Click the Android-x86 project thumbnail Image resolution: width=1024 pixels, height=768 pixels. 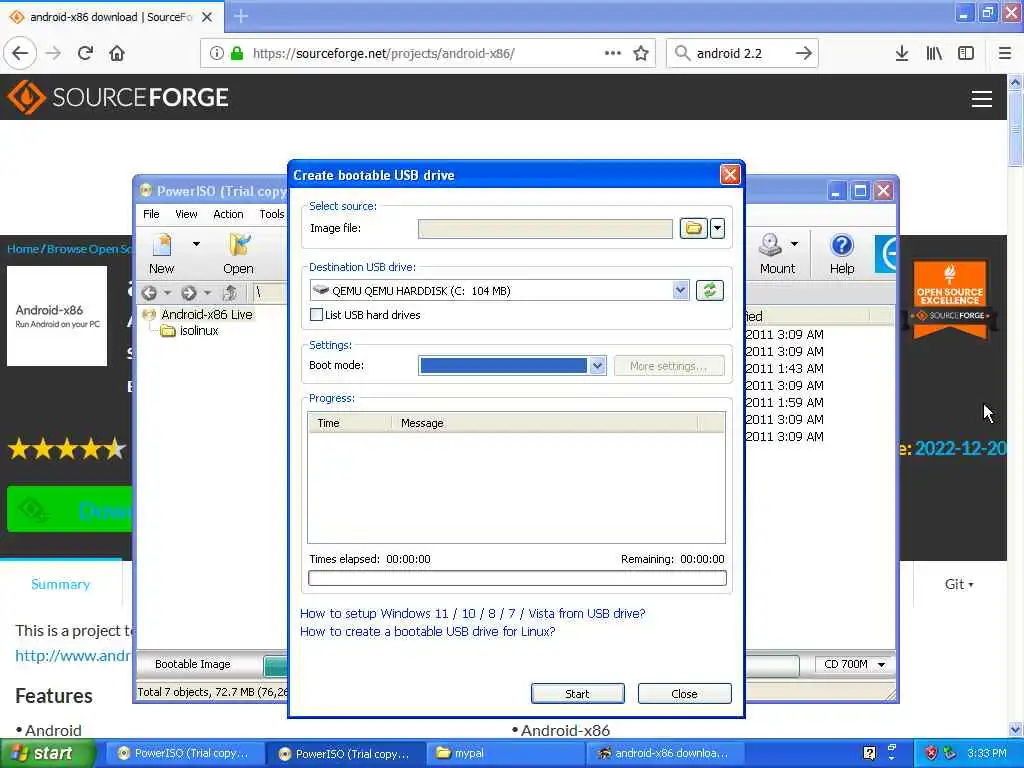click(x=57, y=316)
